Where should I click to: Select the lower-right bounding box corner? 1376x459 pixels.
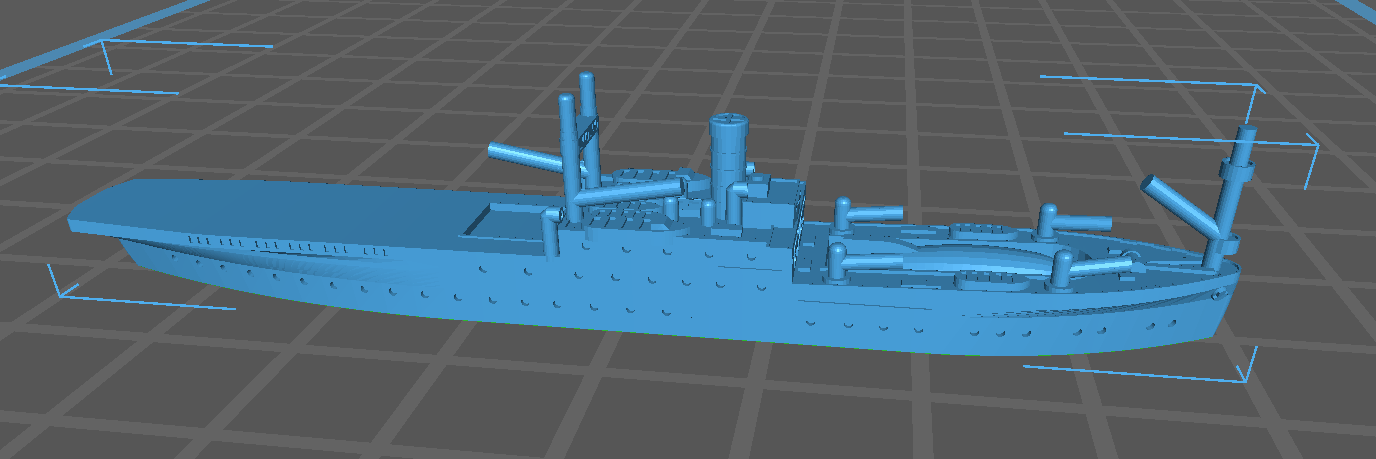(x=1242, y=378)
